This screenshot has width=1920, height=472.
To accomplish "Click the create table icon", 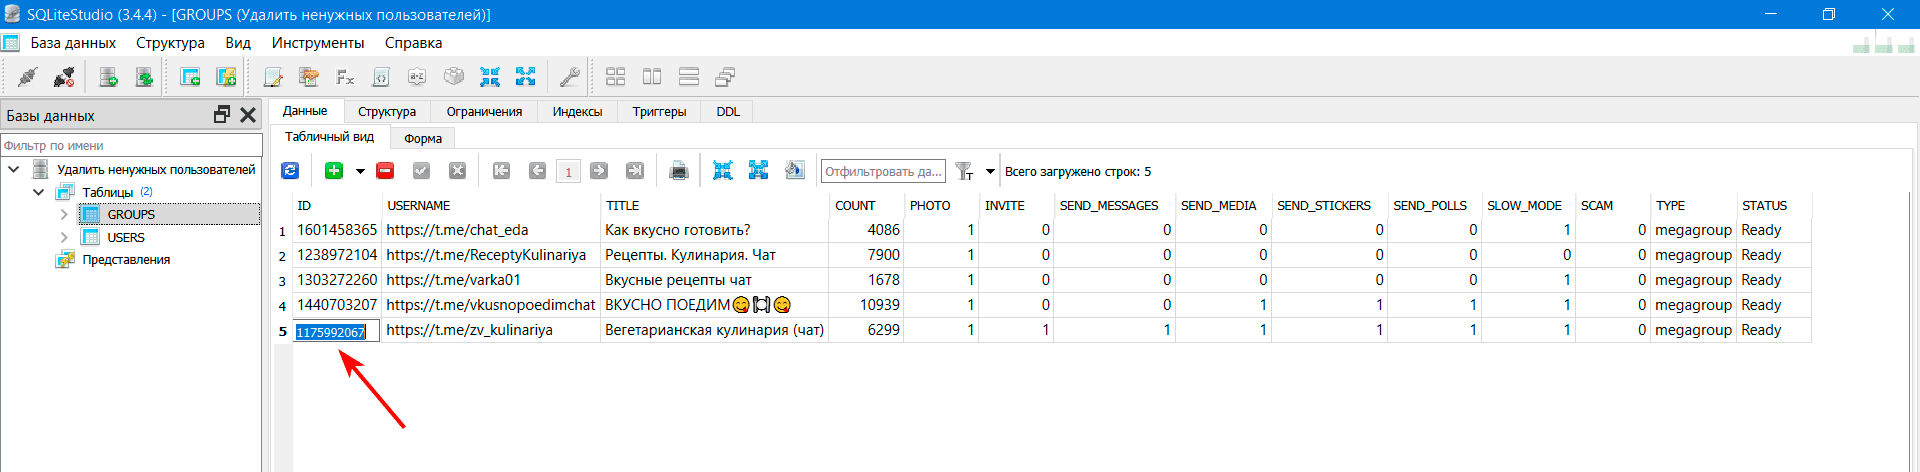I will 190,77.
